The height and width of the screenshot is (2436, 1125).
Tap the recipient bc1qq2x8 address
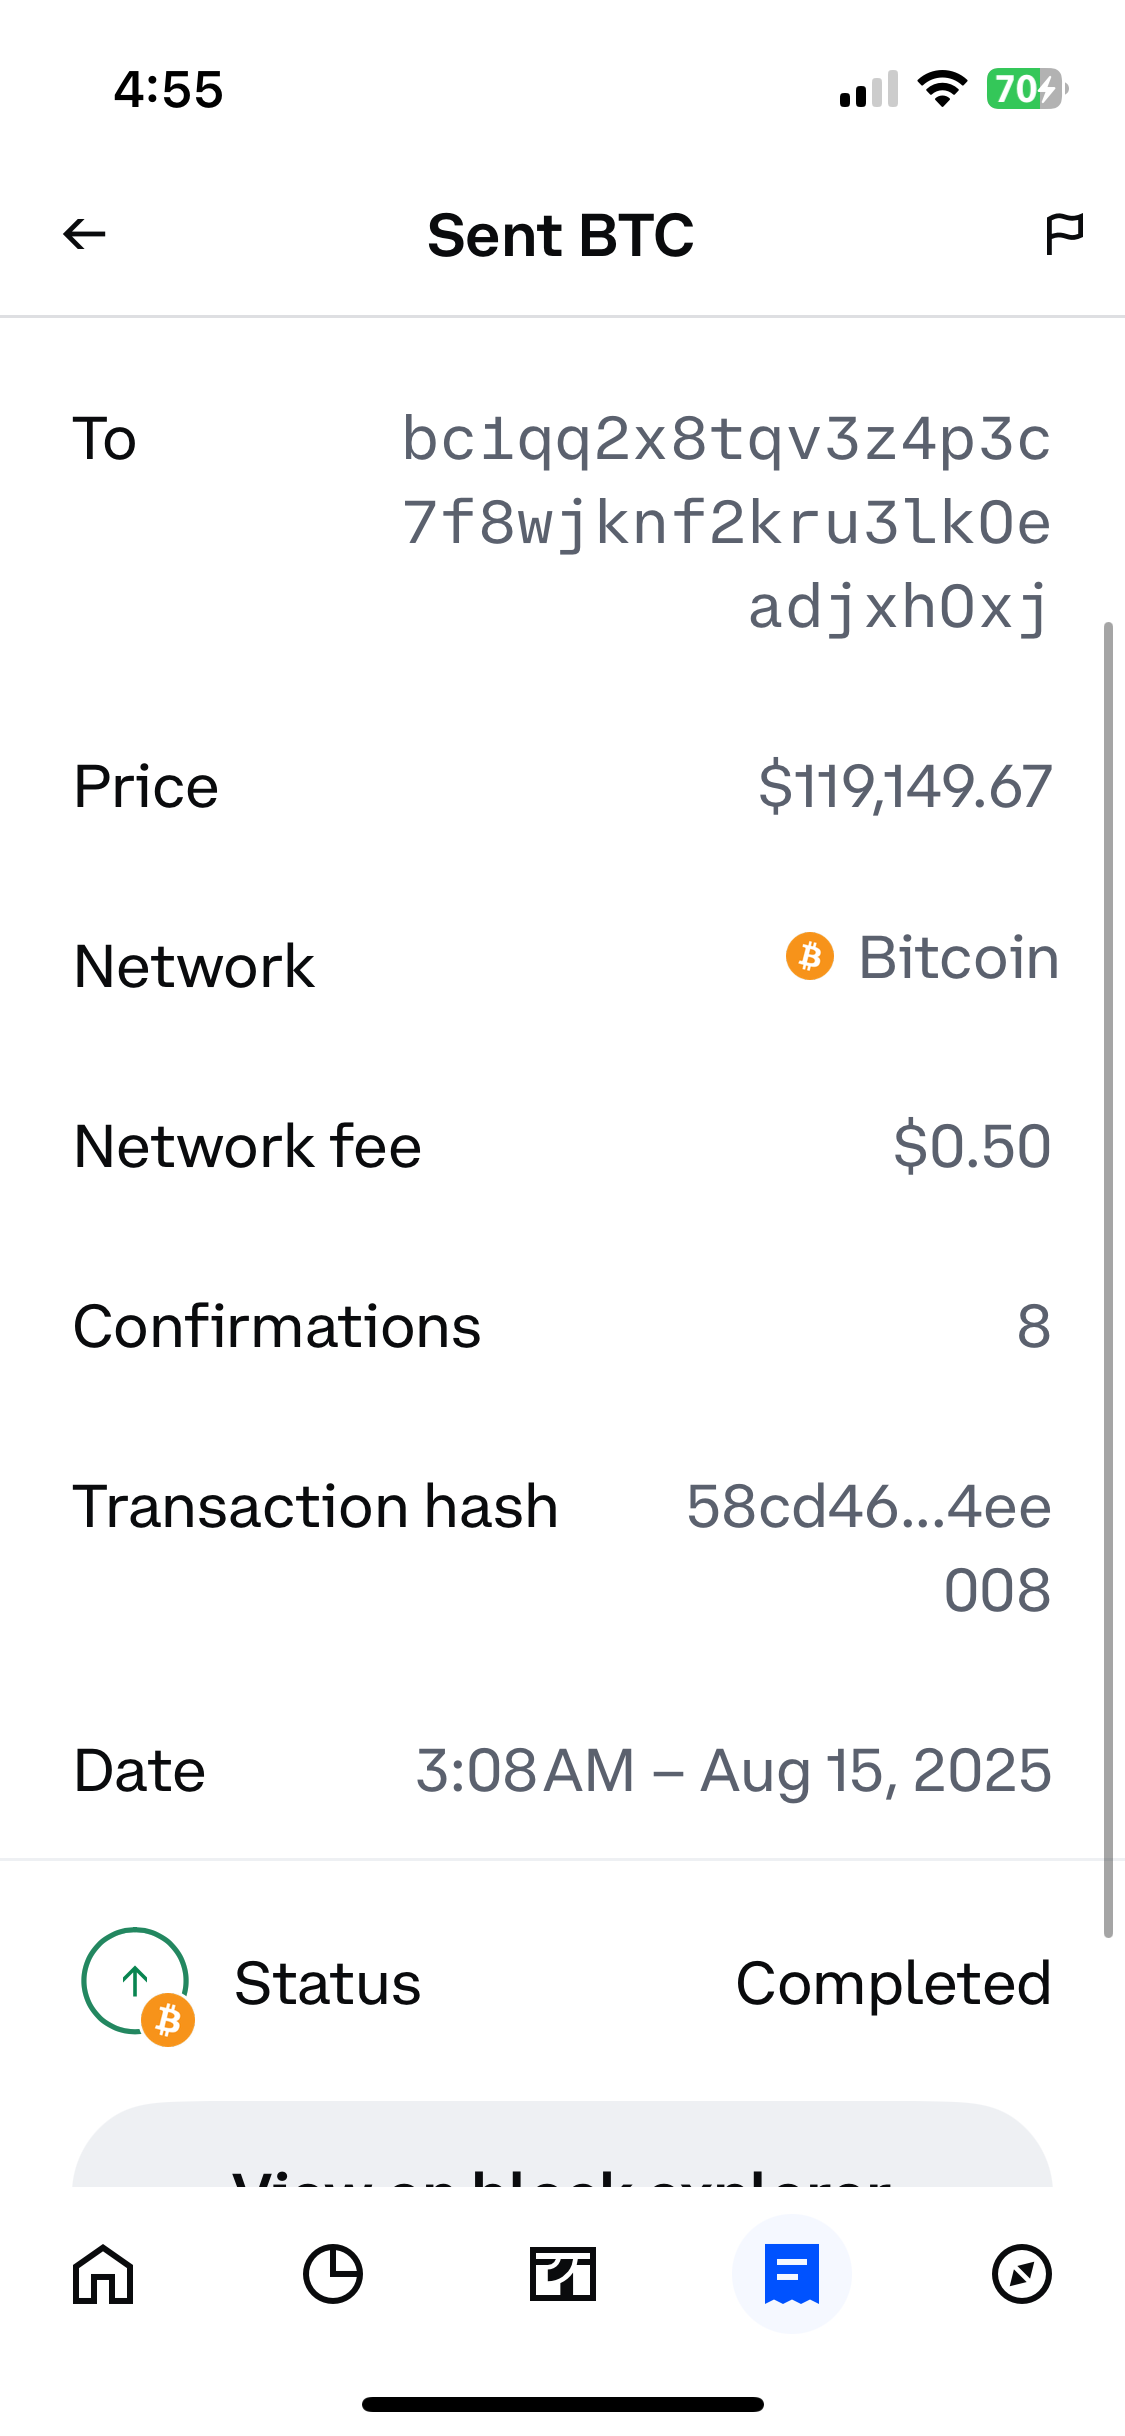[726, 523]
